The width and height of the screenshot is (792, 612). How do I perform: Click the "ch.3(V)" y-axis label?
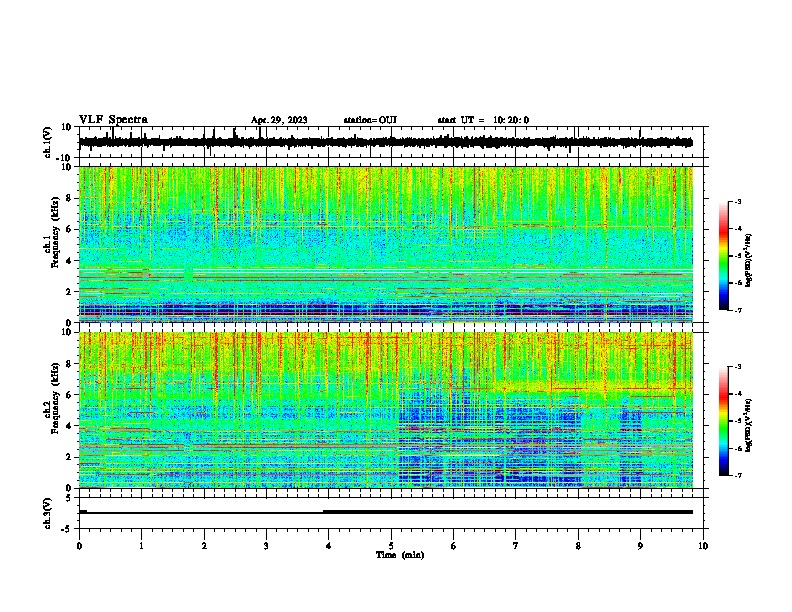48,513
